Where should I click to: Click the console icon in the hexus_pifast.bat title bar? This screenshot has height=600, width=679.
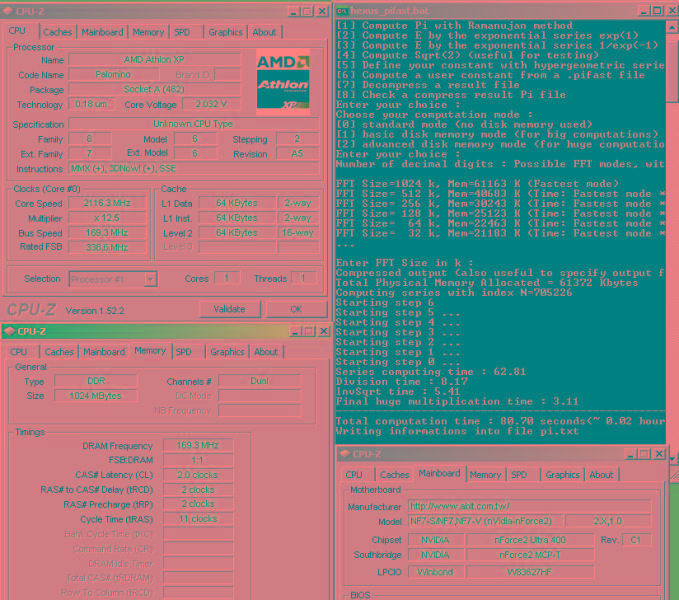pos(342,11)
